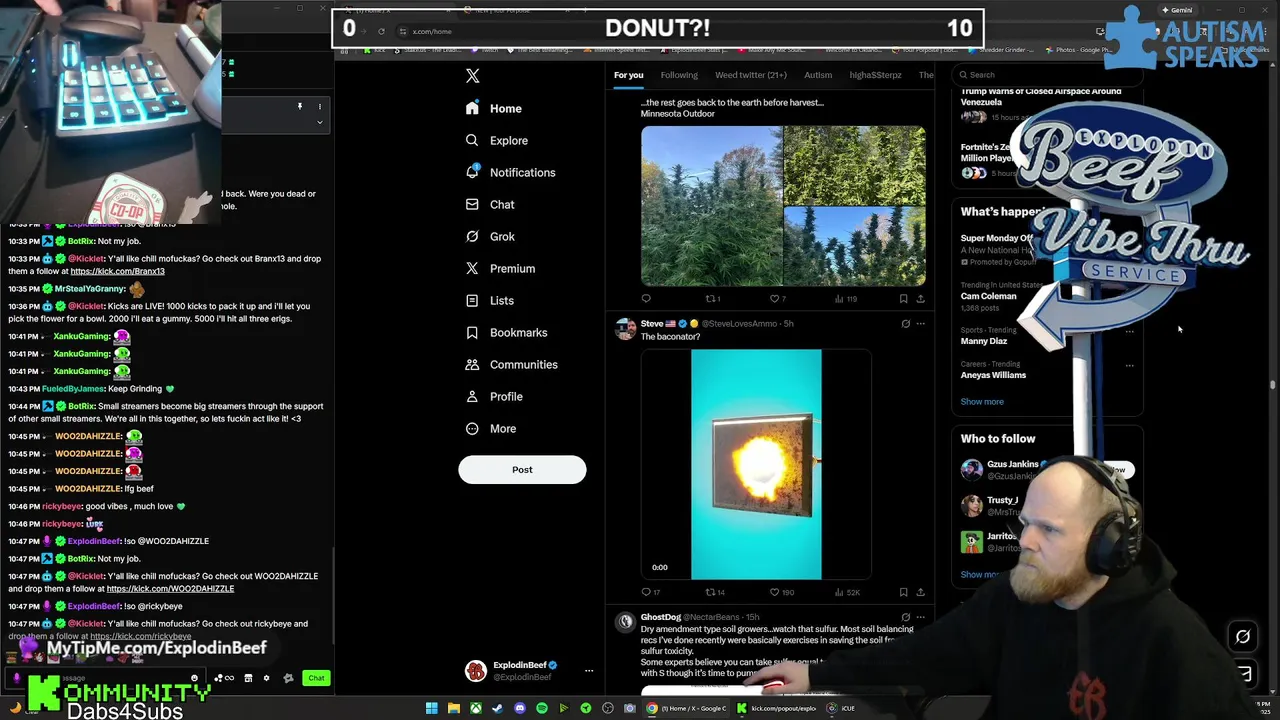Open Chat envelope icon in sidebar
Screen dimensions: 1280x720
[472, 204]
